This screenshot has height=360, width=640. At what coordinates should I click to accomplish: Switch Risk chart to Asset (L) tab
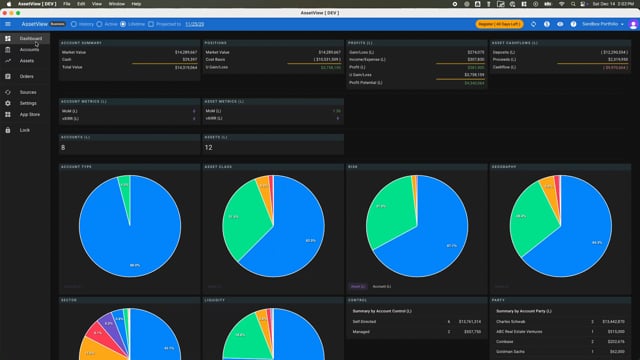(x=358, y=287)
